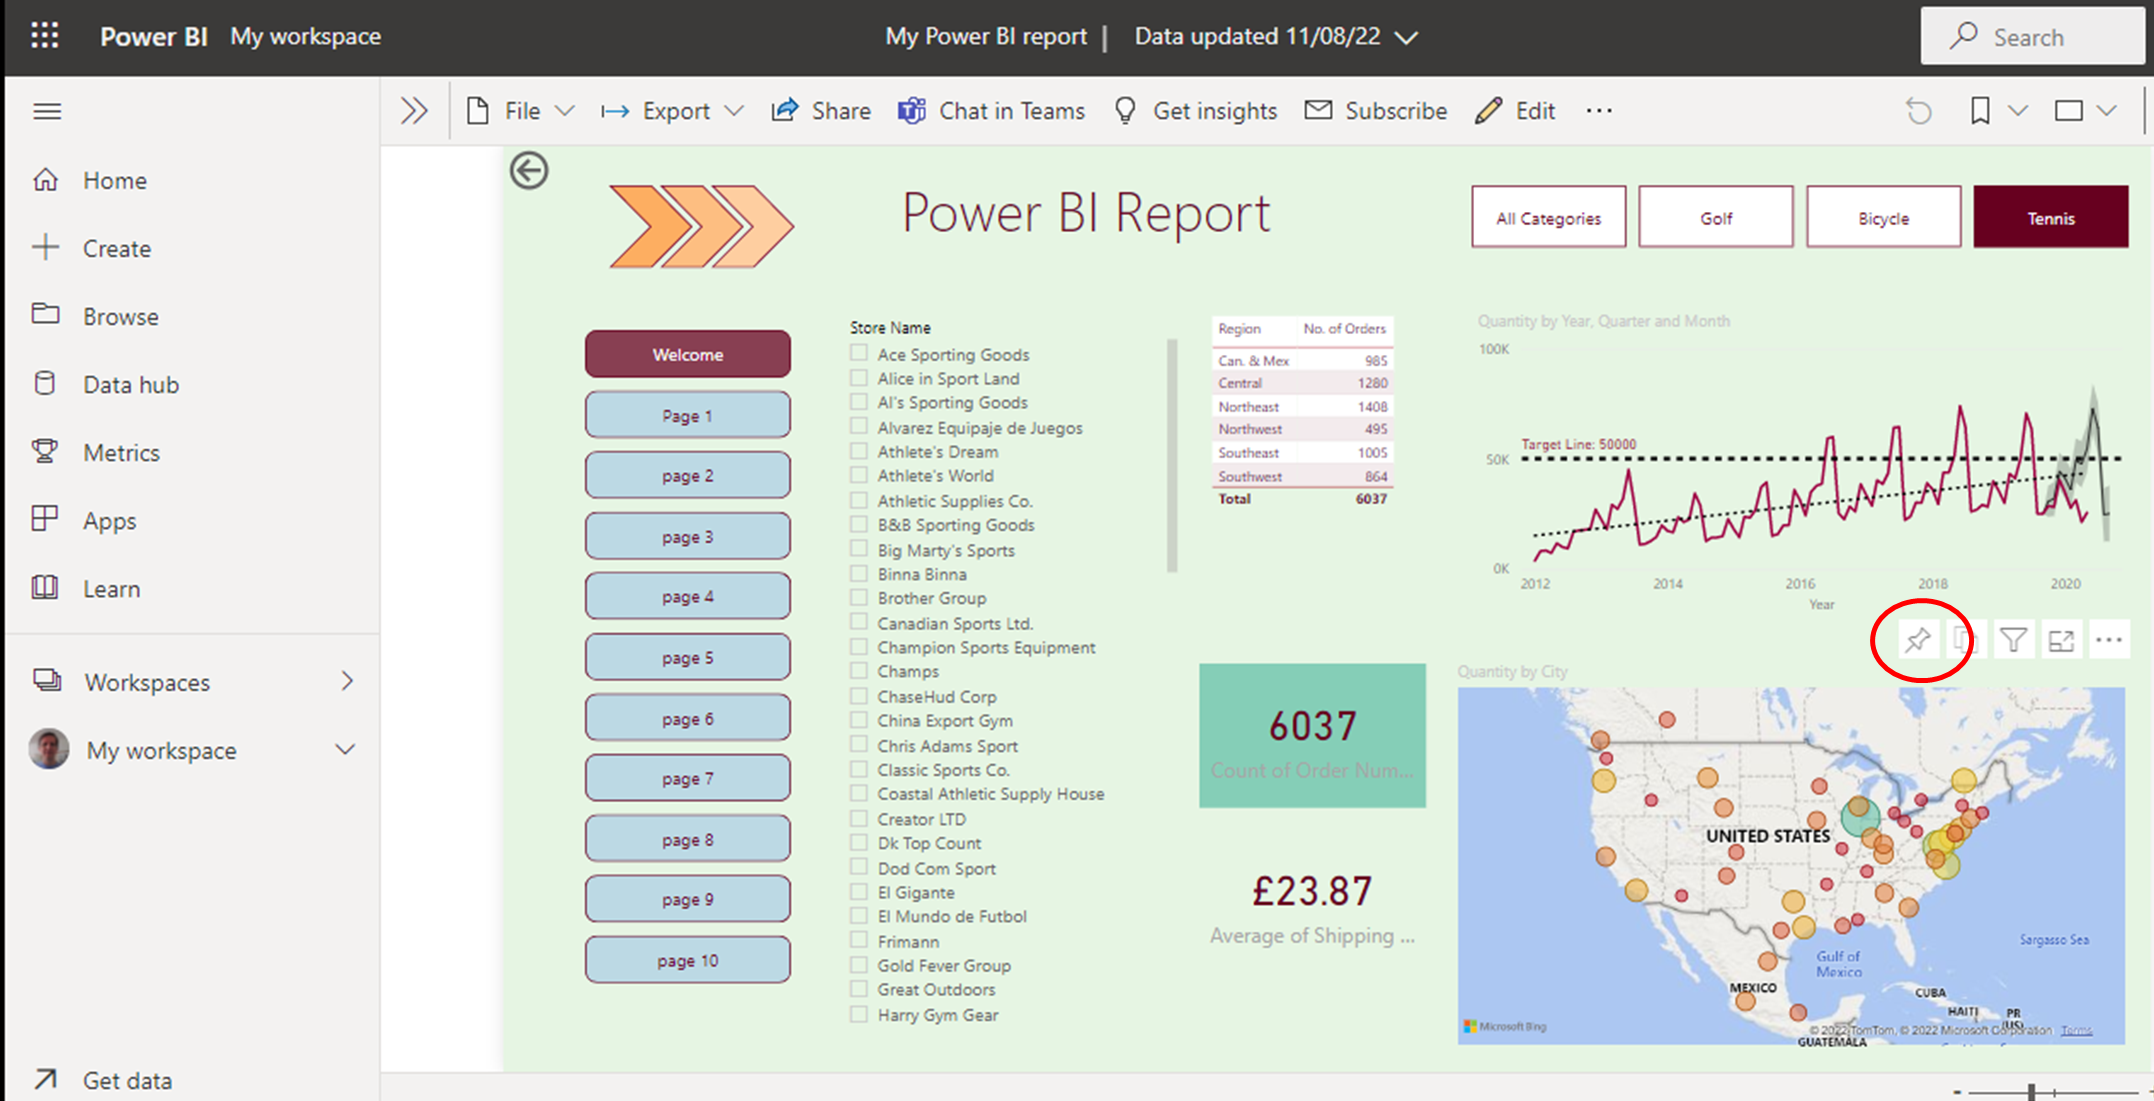Select Golf category button

pyautogui.click(x=1716, y=217)
